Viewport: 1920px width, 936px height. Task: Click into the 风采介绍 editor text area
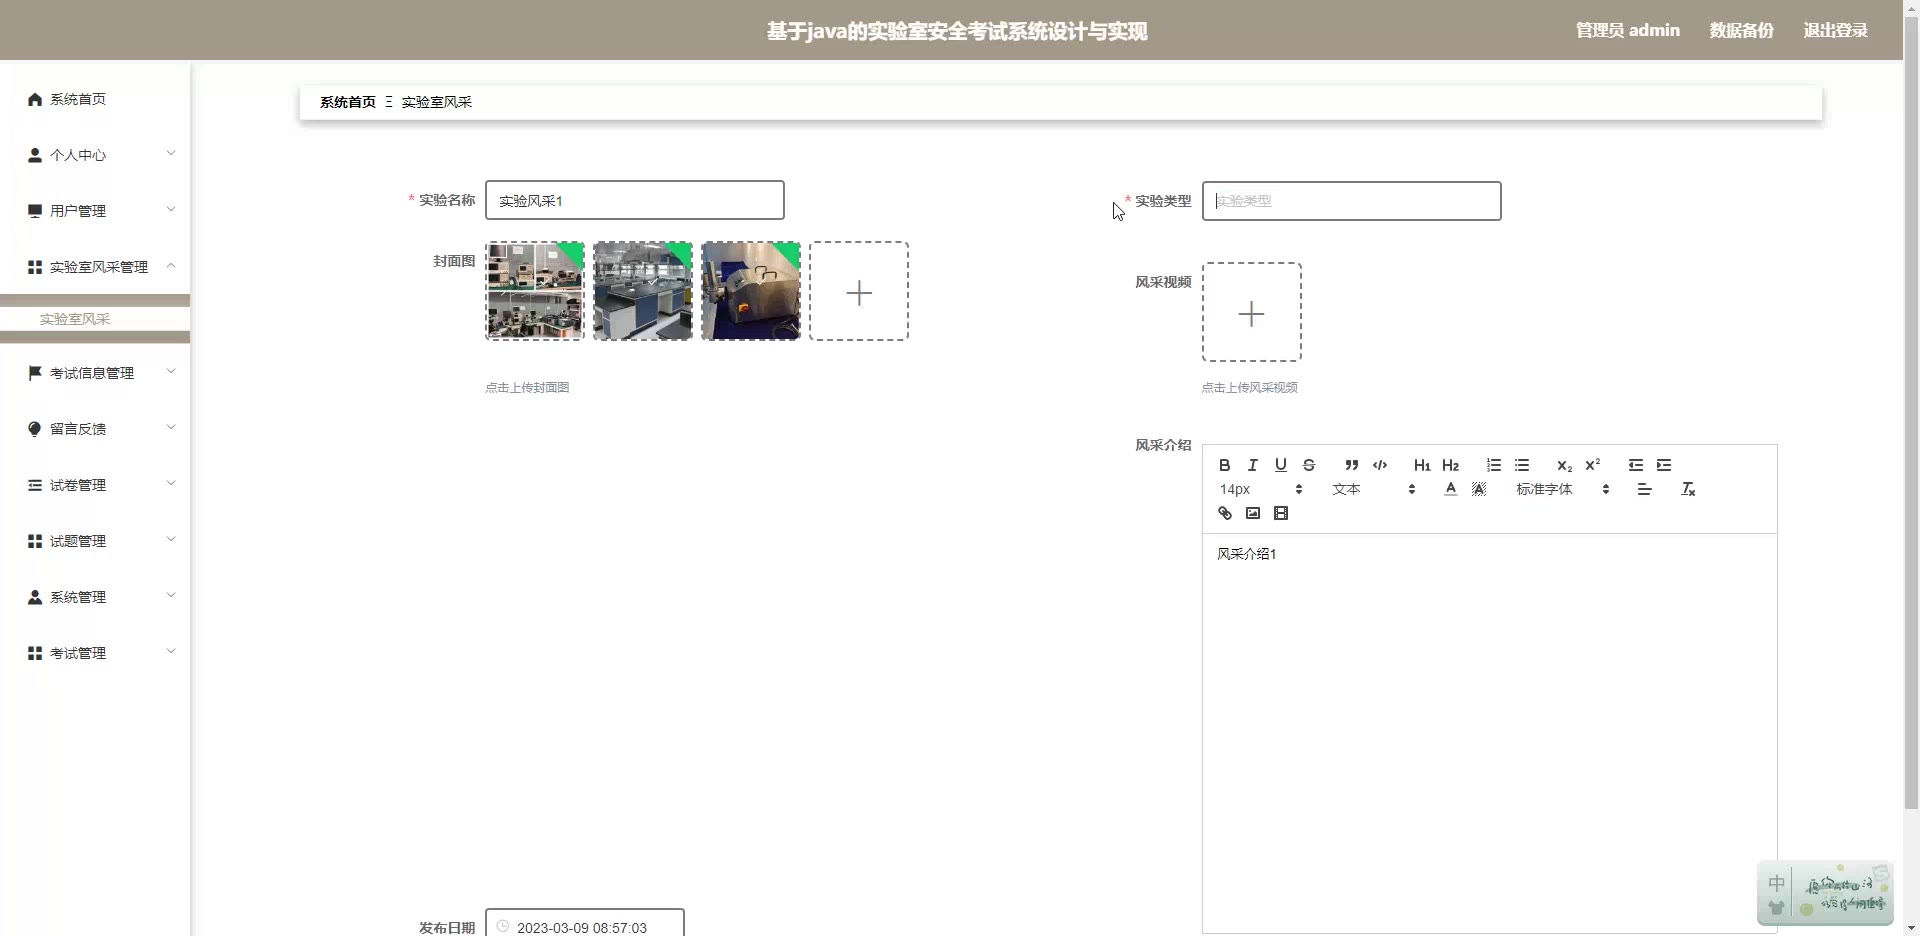[1489, 732]
